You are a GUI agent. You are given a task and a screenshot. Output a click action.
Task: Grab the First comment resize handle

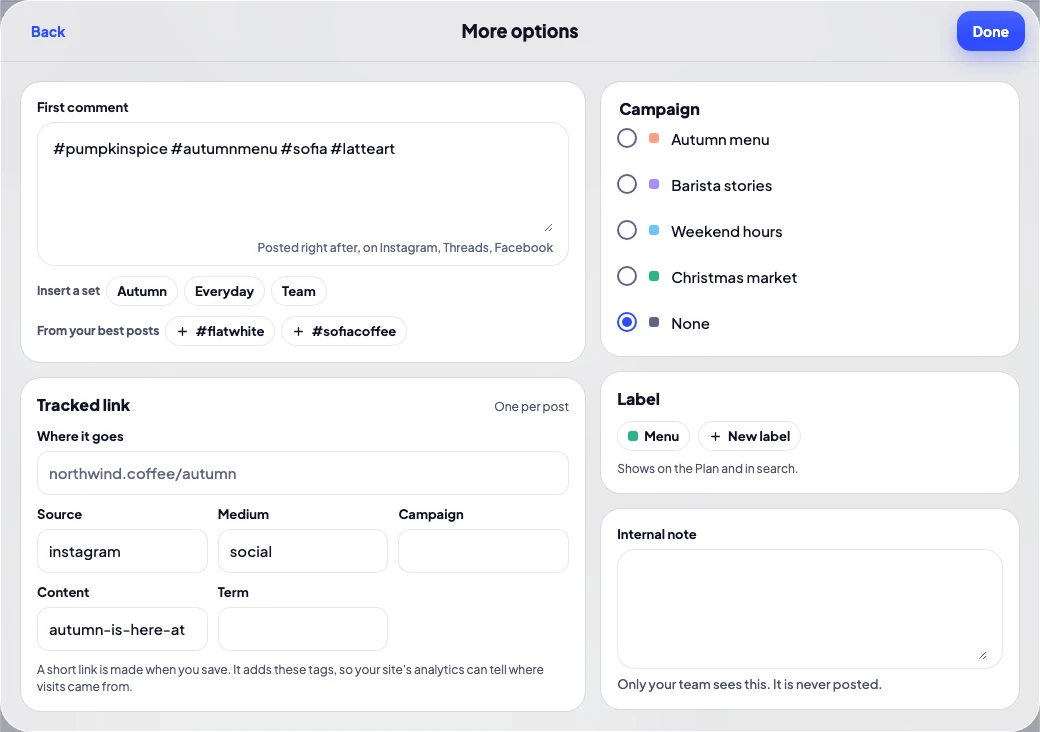click(x=549, y=227)
